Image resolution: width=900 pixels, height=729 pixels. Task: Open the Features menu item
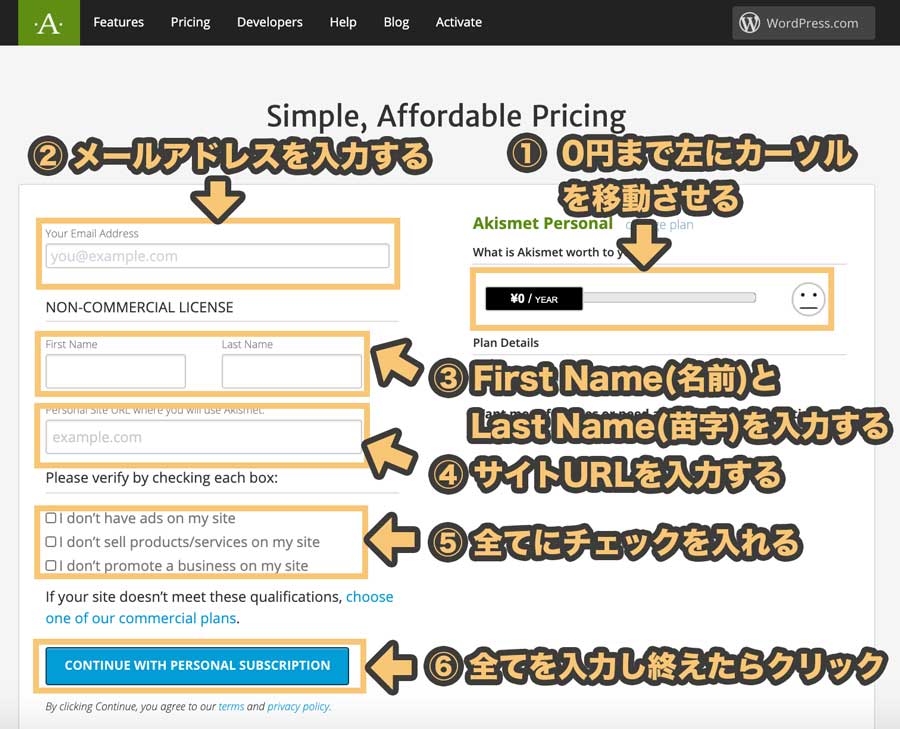tap(118, 22)
